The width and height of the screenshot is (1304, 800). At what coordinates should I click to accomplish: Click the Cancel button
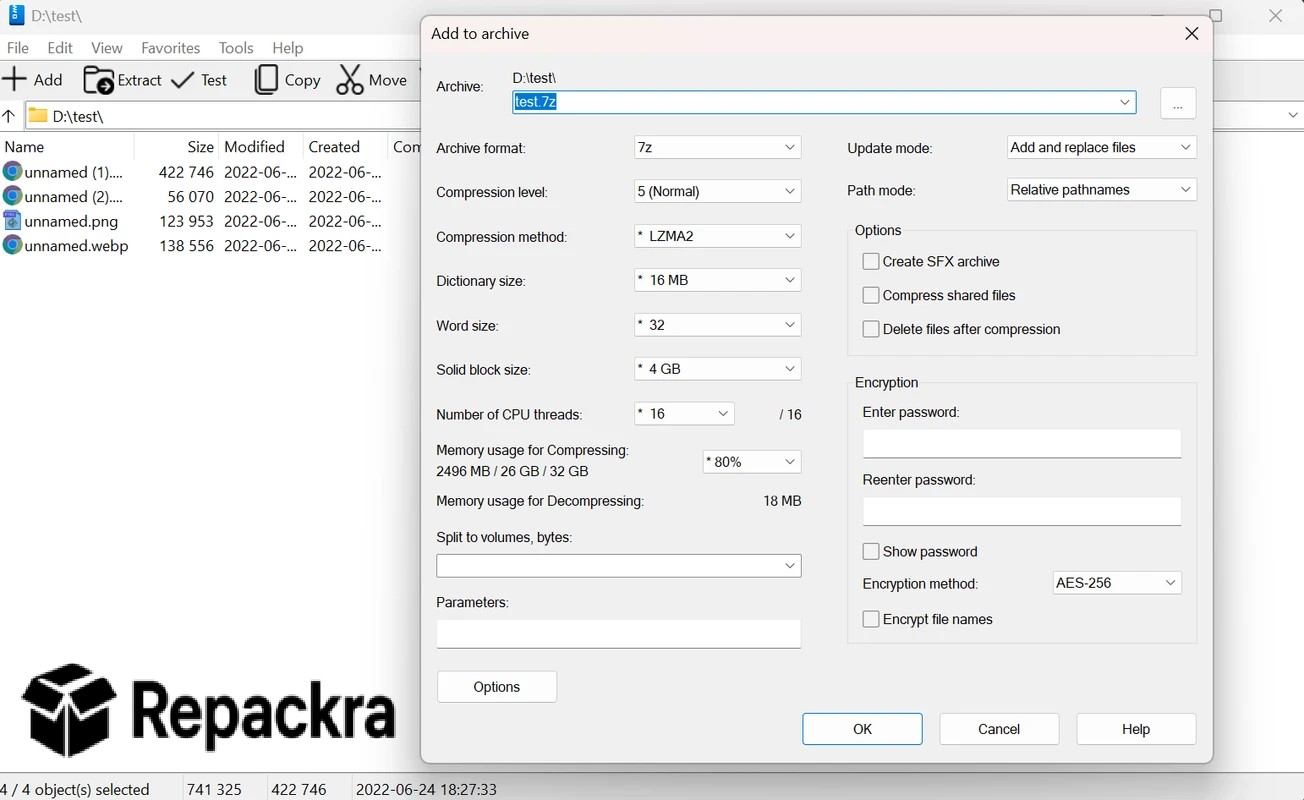999,729
